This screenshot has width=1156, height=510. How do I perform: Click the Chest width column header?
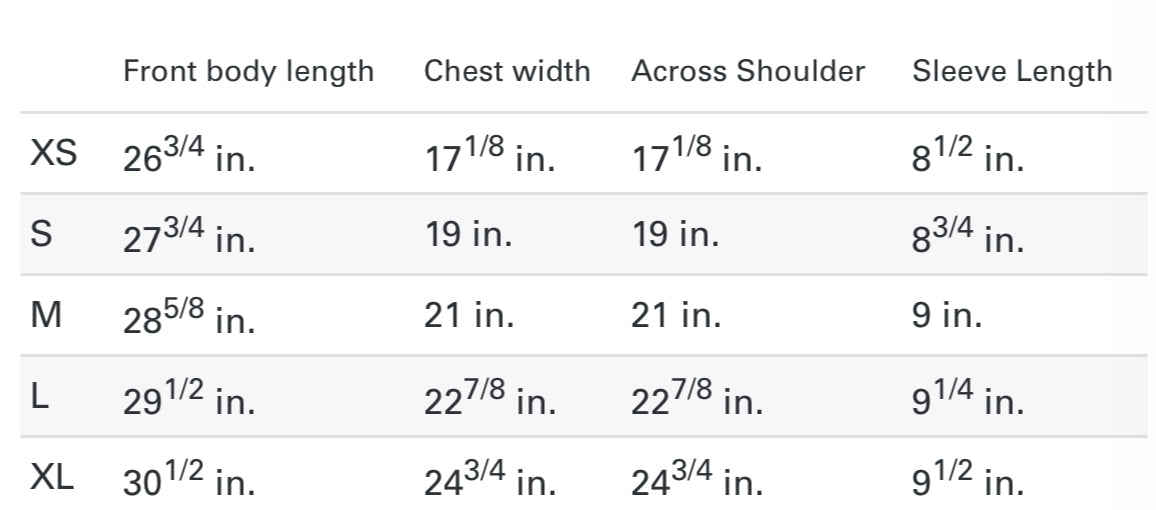pyautogui.click(x=507, y=72)
